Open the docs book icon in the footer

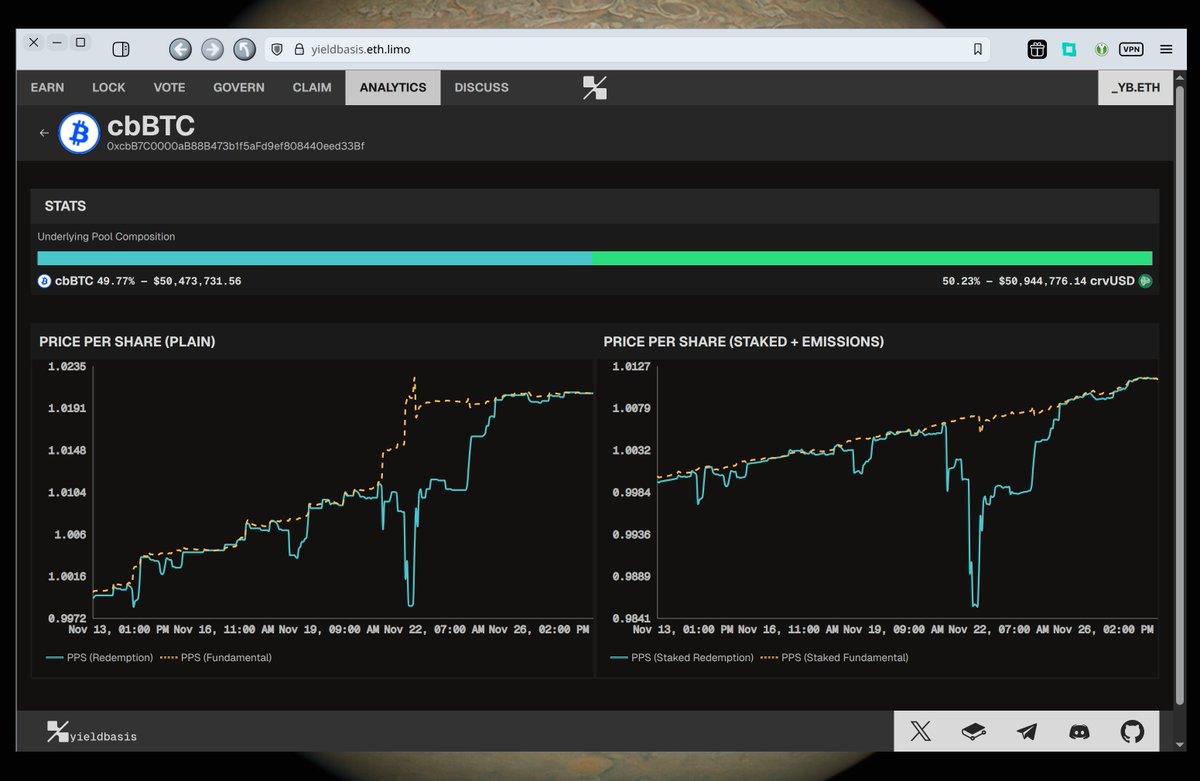point(974,731)
